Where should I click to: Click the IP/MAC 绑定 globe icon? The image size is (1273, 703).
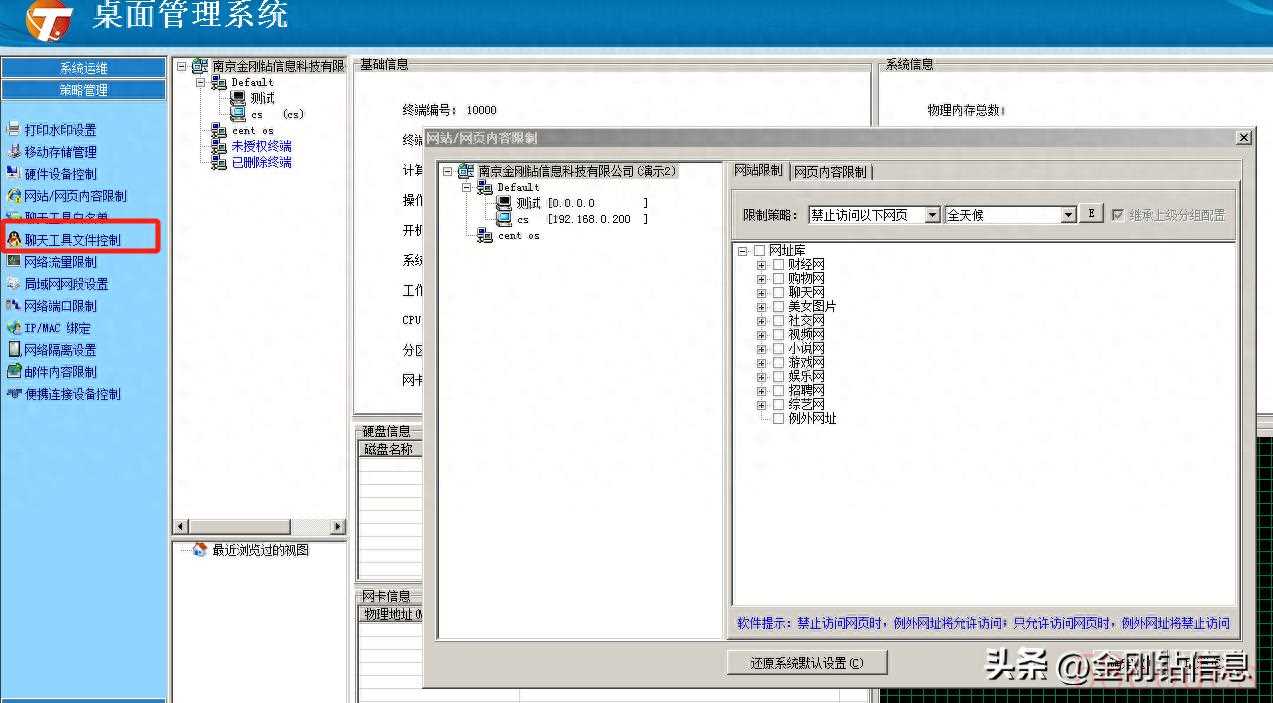click(13, 328)
